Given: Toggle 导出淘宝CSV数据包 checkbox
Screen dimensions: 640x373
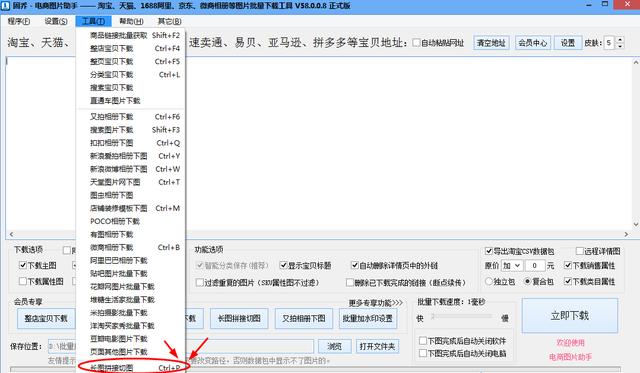Looking at the screenshot, I should 489,251.
